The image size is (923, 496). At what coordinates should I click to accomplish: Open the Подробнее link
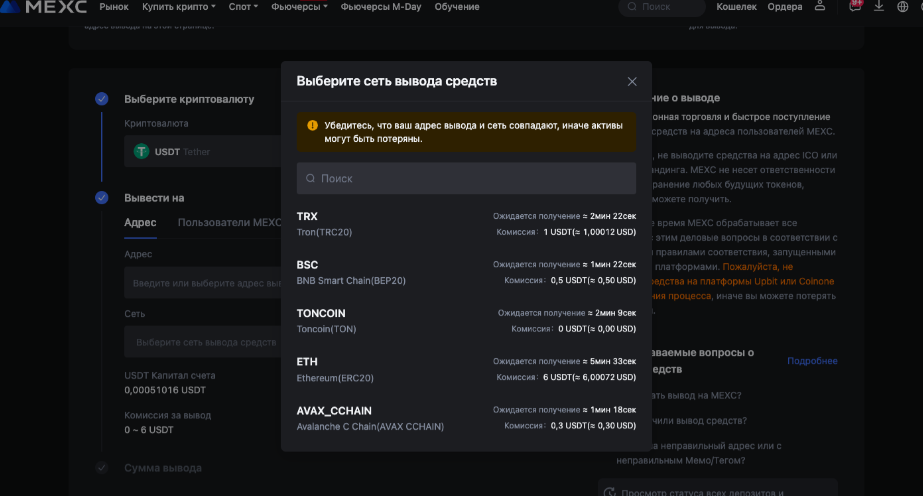[x=812, y=361]
